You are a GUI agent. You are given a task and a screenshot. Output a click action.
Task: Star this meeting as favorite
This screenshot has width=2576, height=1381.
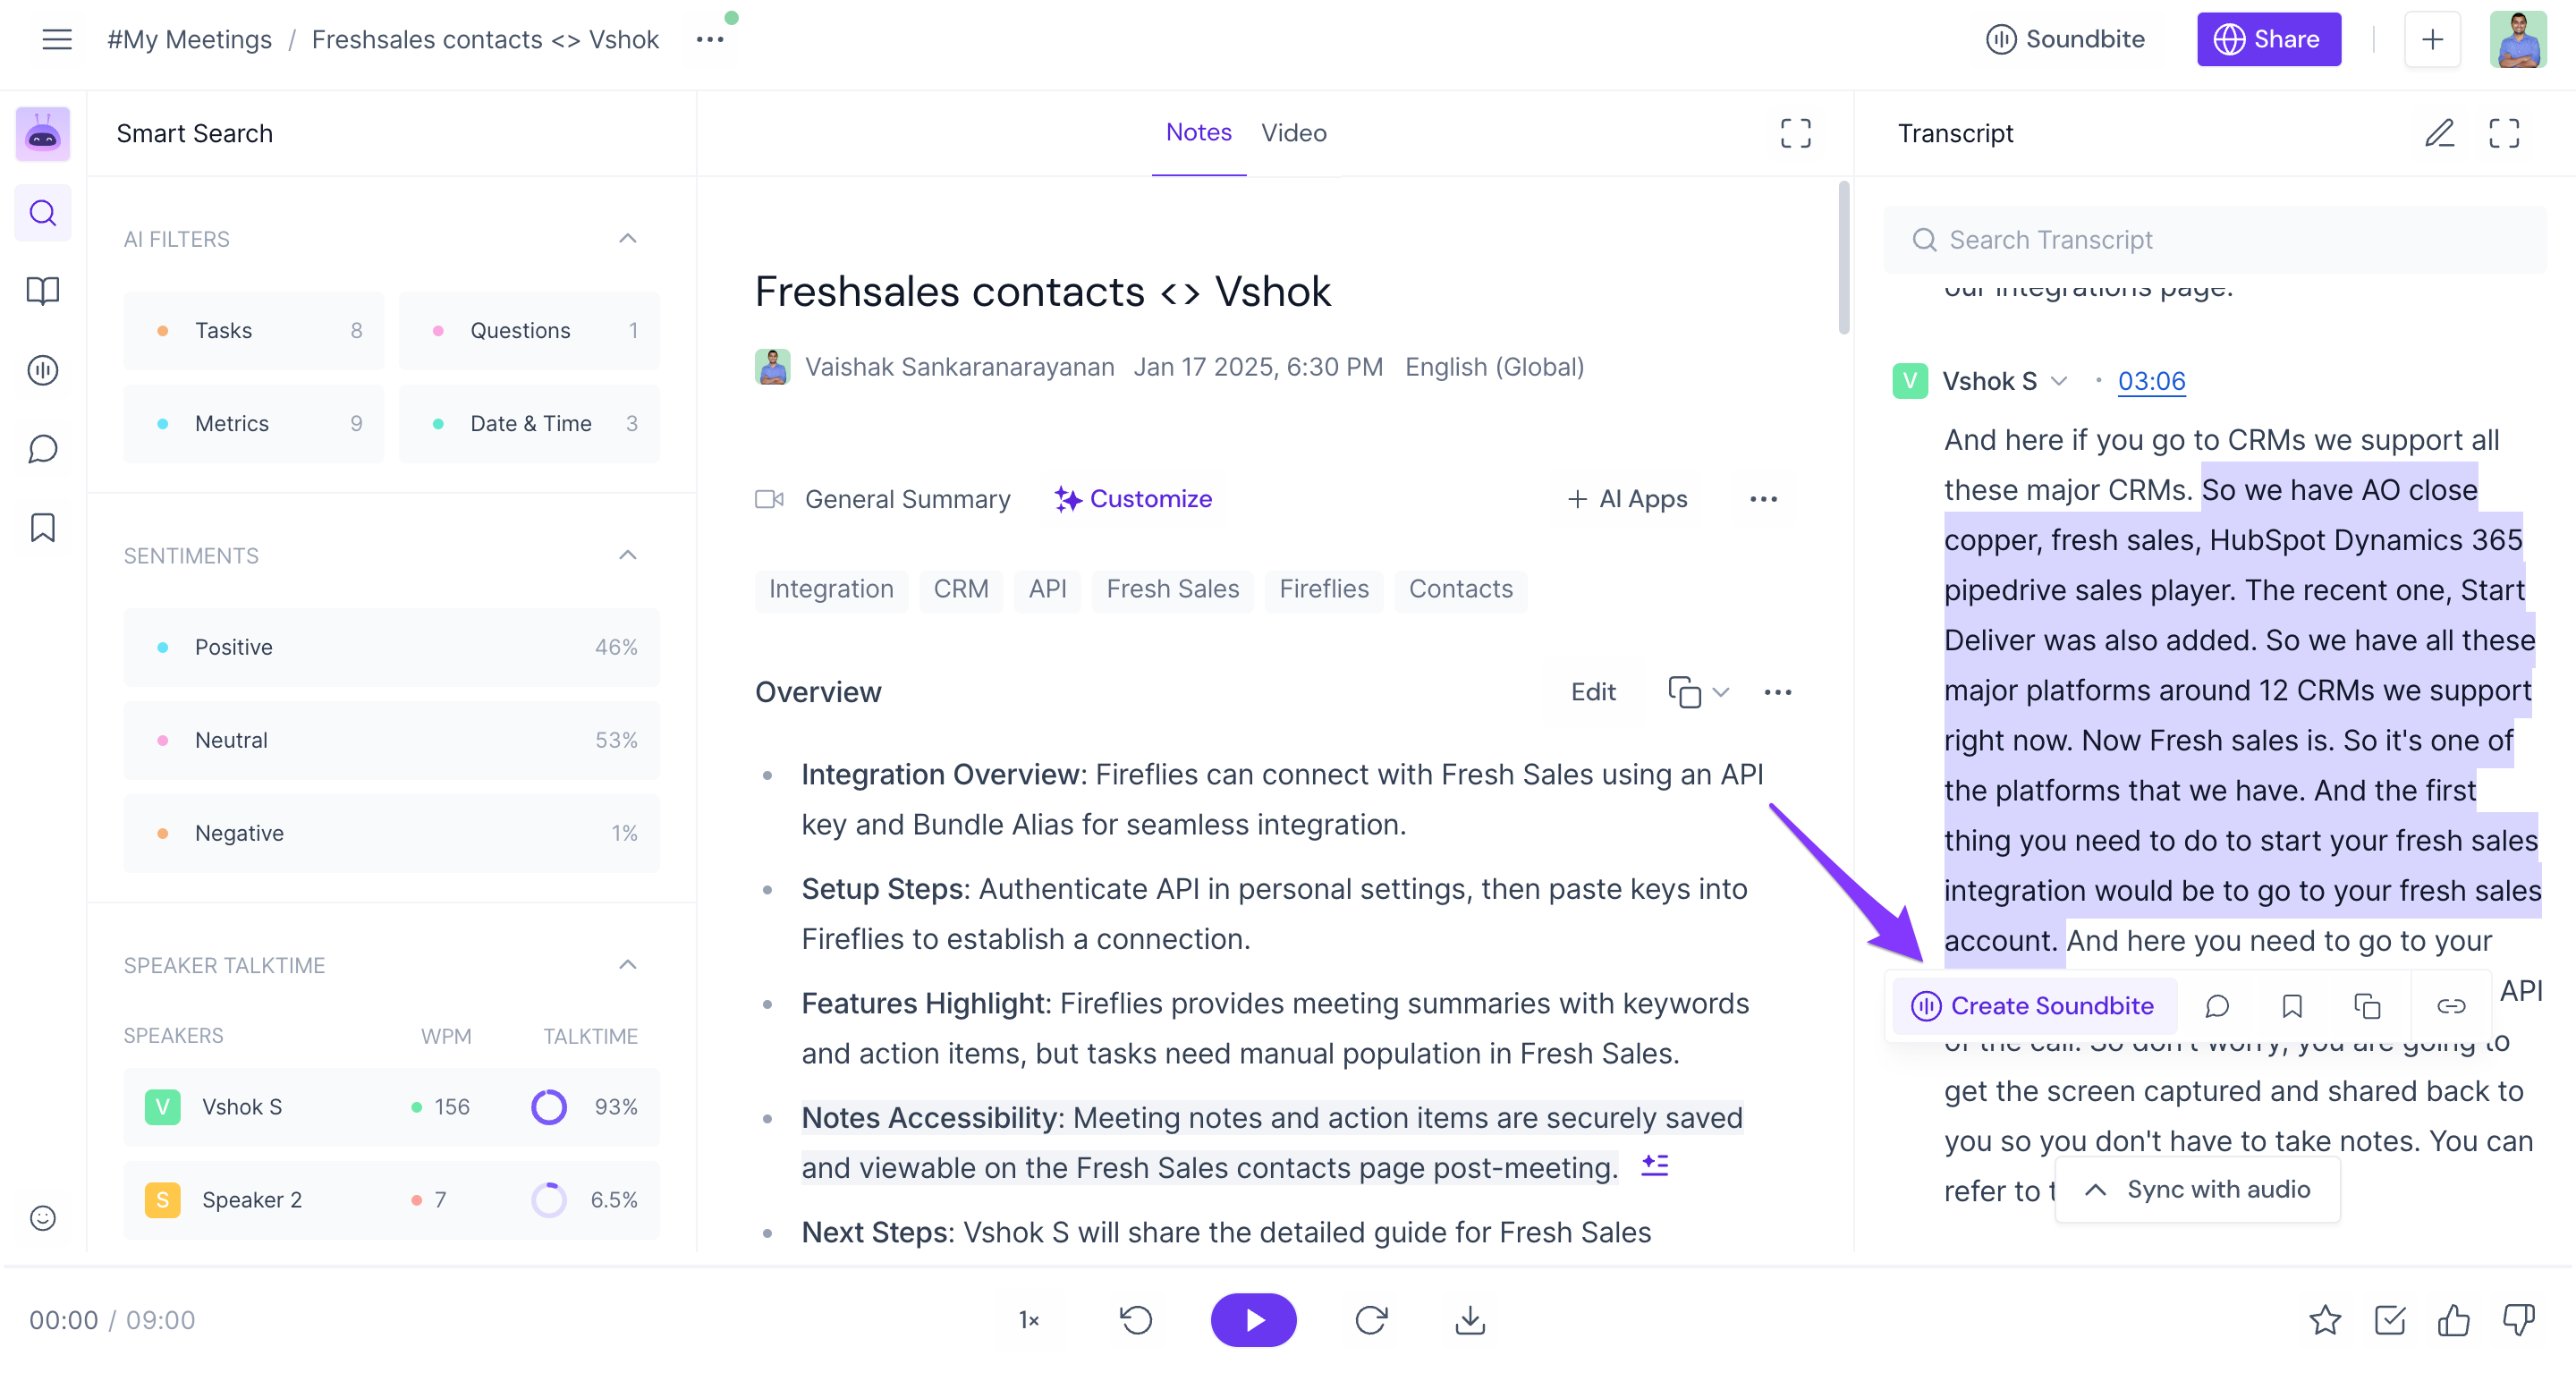(2324, 1320)
